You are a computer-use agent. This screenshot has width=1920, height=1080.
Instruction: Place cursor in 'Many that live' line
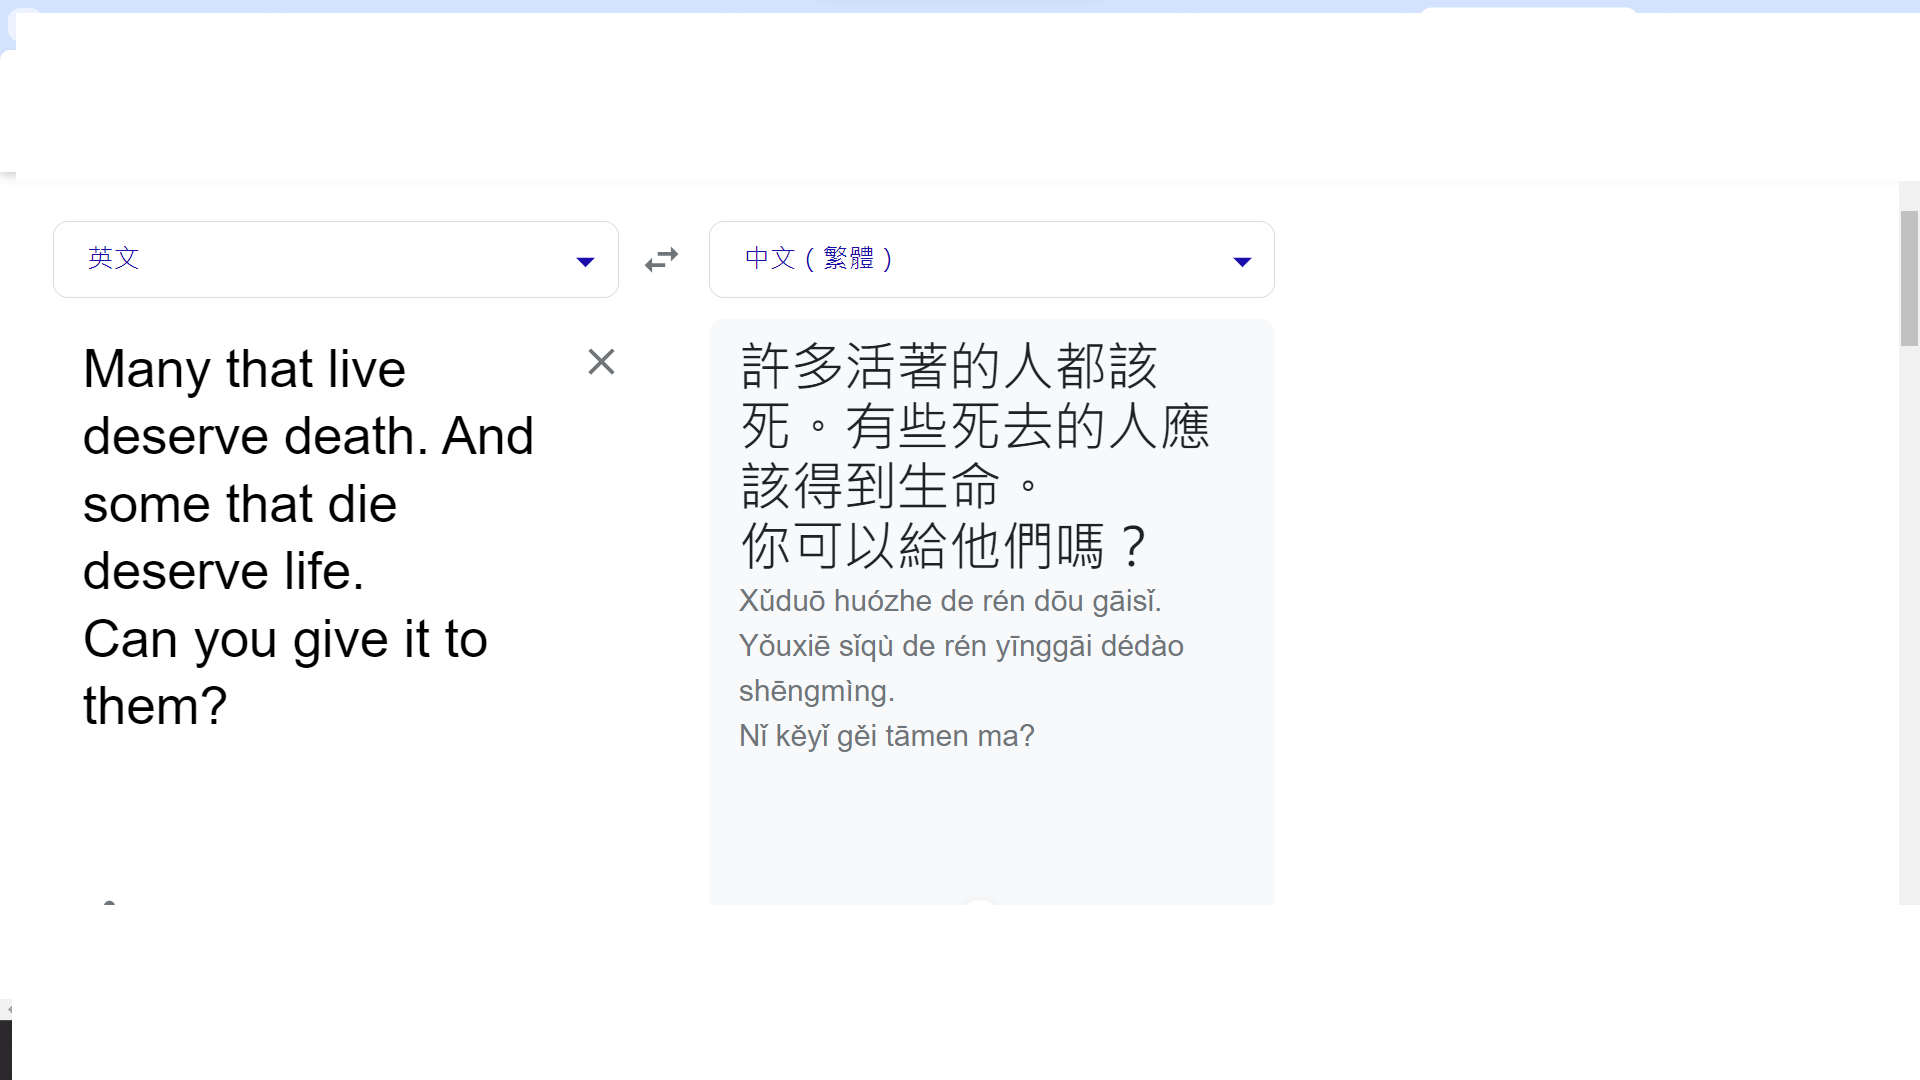click(244, 369)
